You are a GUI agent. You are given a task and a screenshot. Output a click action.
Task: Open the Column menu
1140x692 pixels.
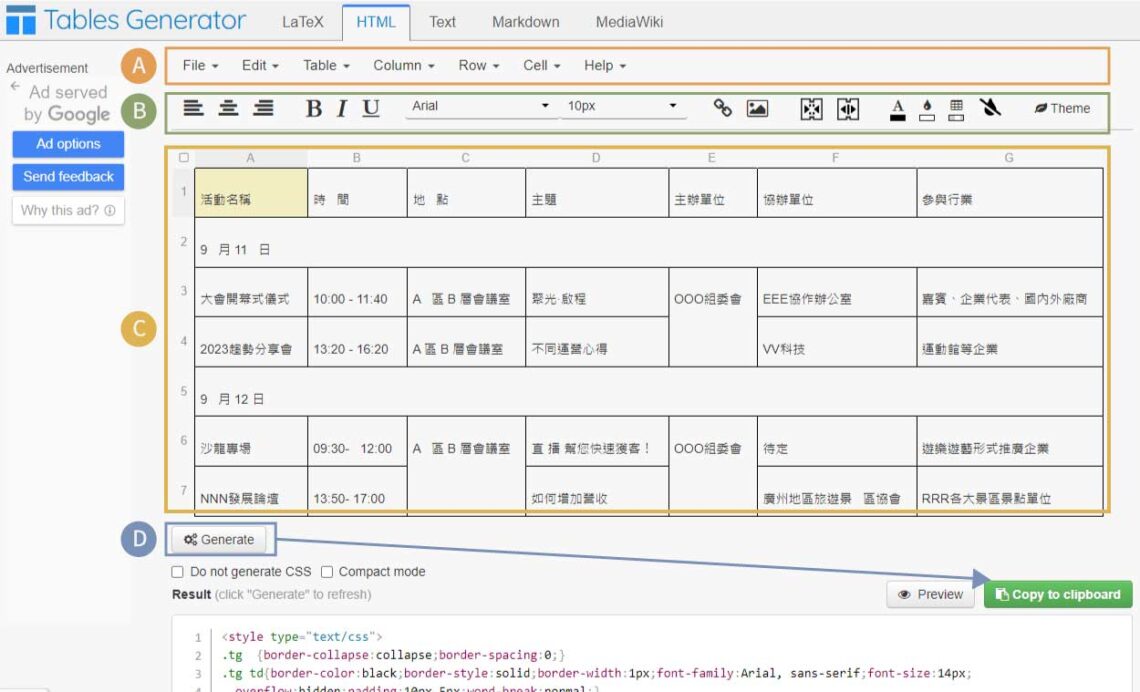tap(404, 65)
